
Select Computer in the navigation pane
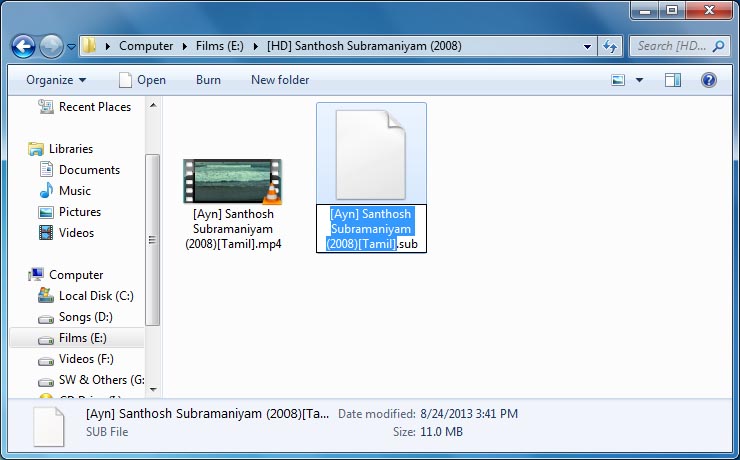pyautogui.click(x=76, y=275)
